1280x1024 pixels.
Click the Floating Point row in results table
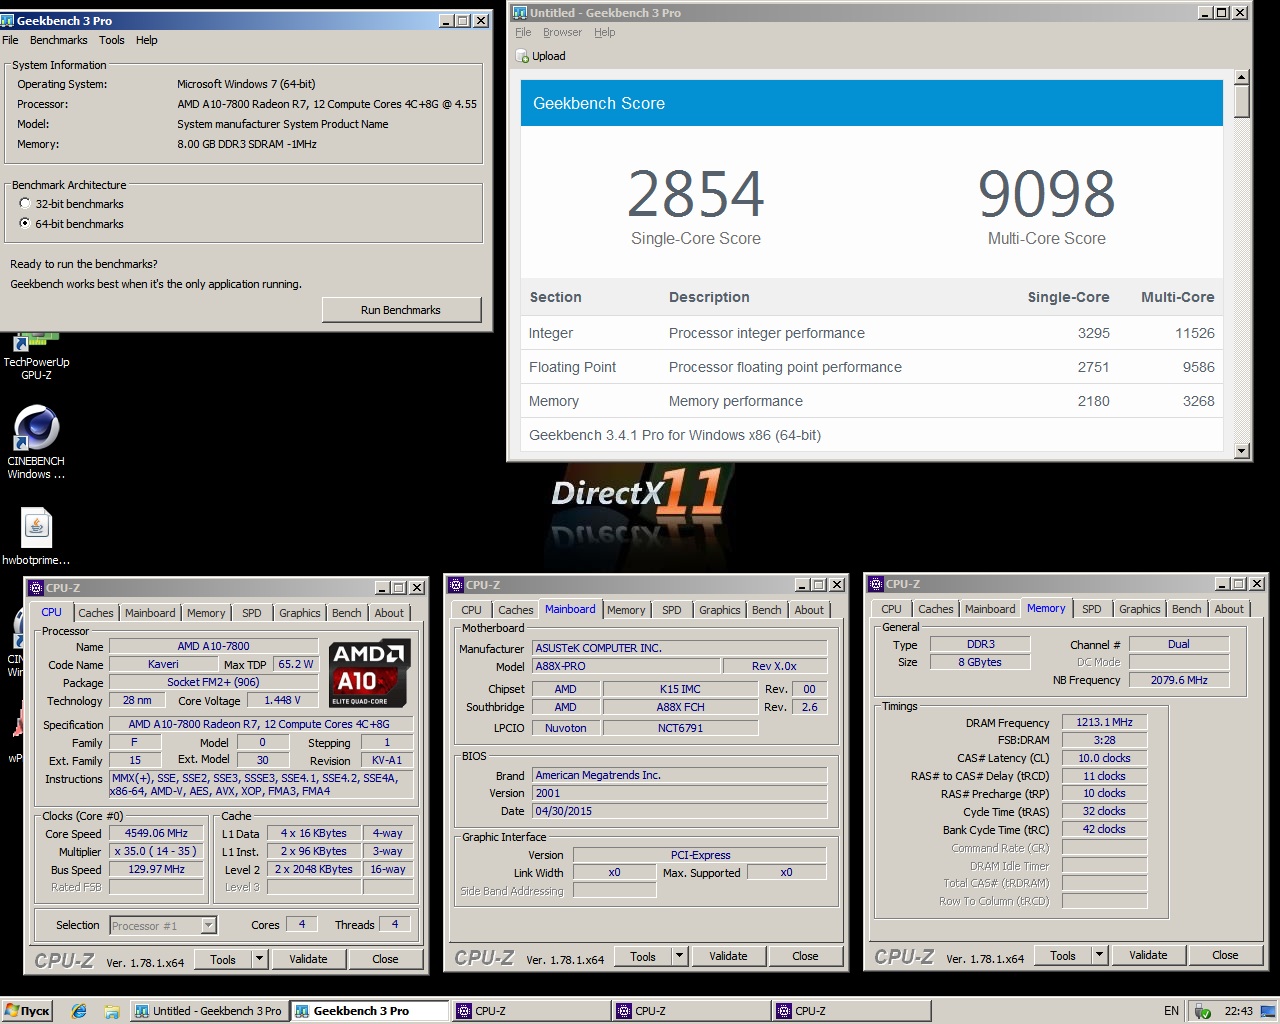click(872, 367)
